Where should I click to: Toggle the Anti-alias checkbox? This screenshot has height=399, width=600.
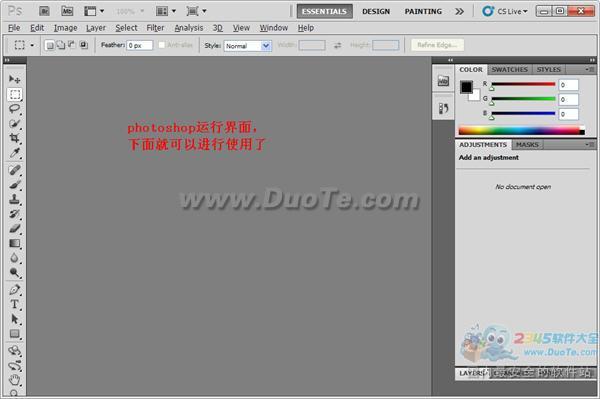(161, 45)
